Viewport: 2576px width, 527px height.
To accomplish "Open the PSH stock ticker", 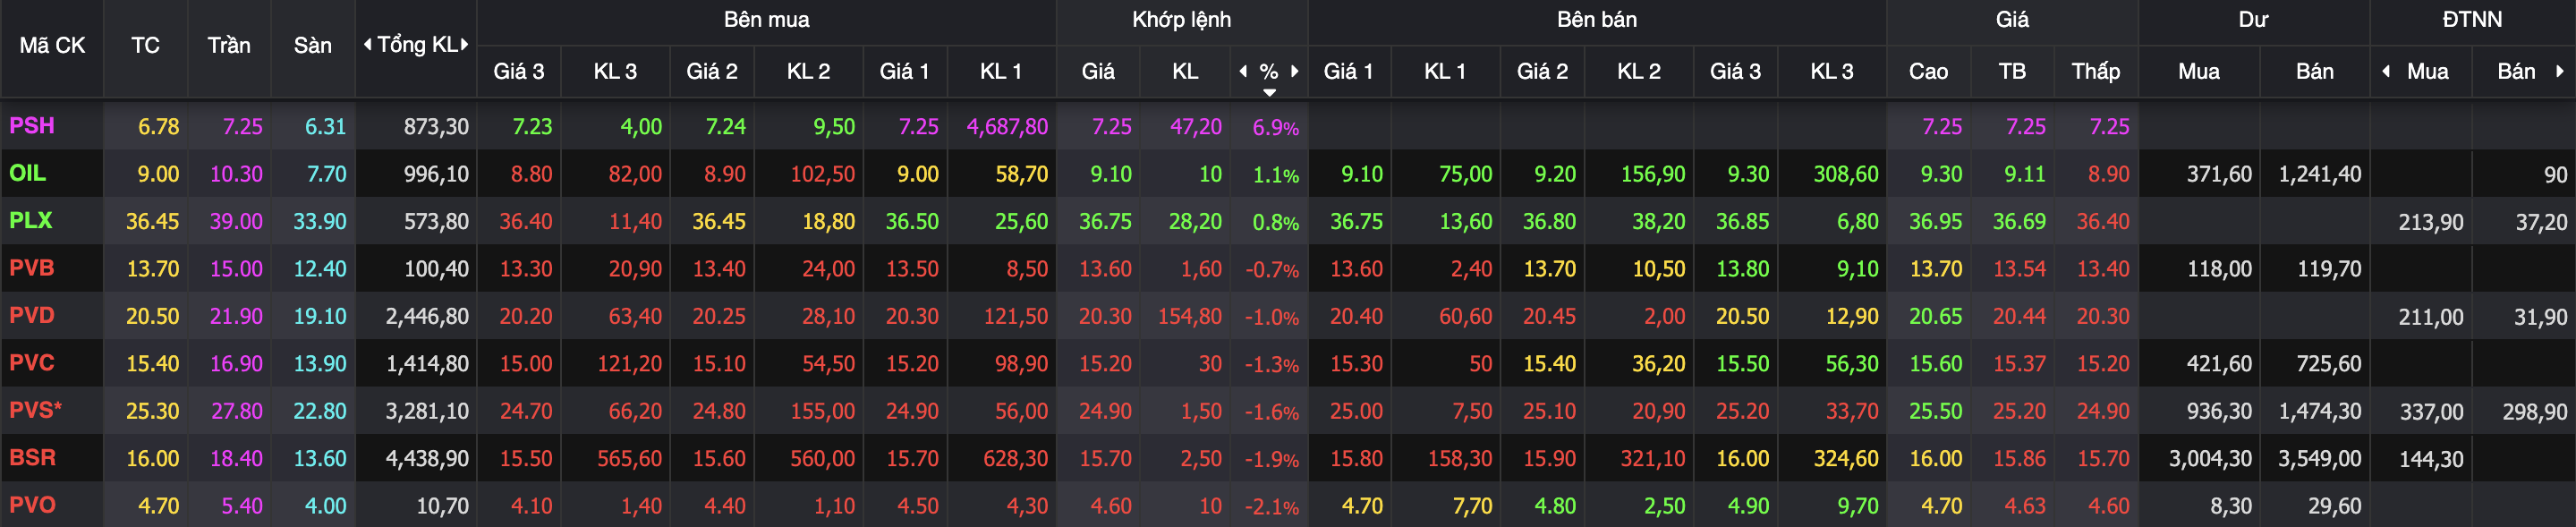I will click(32, 126).
